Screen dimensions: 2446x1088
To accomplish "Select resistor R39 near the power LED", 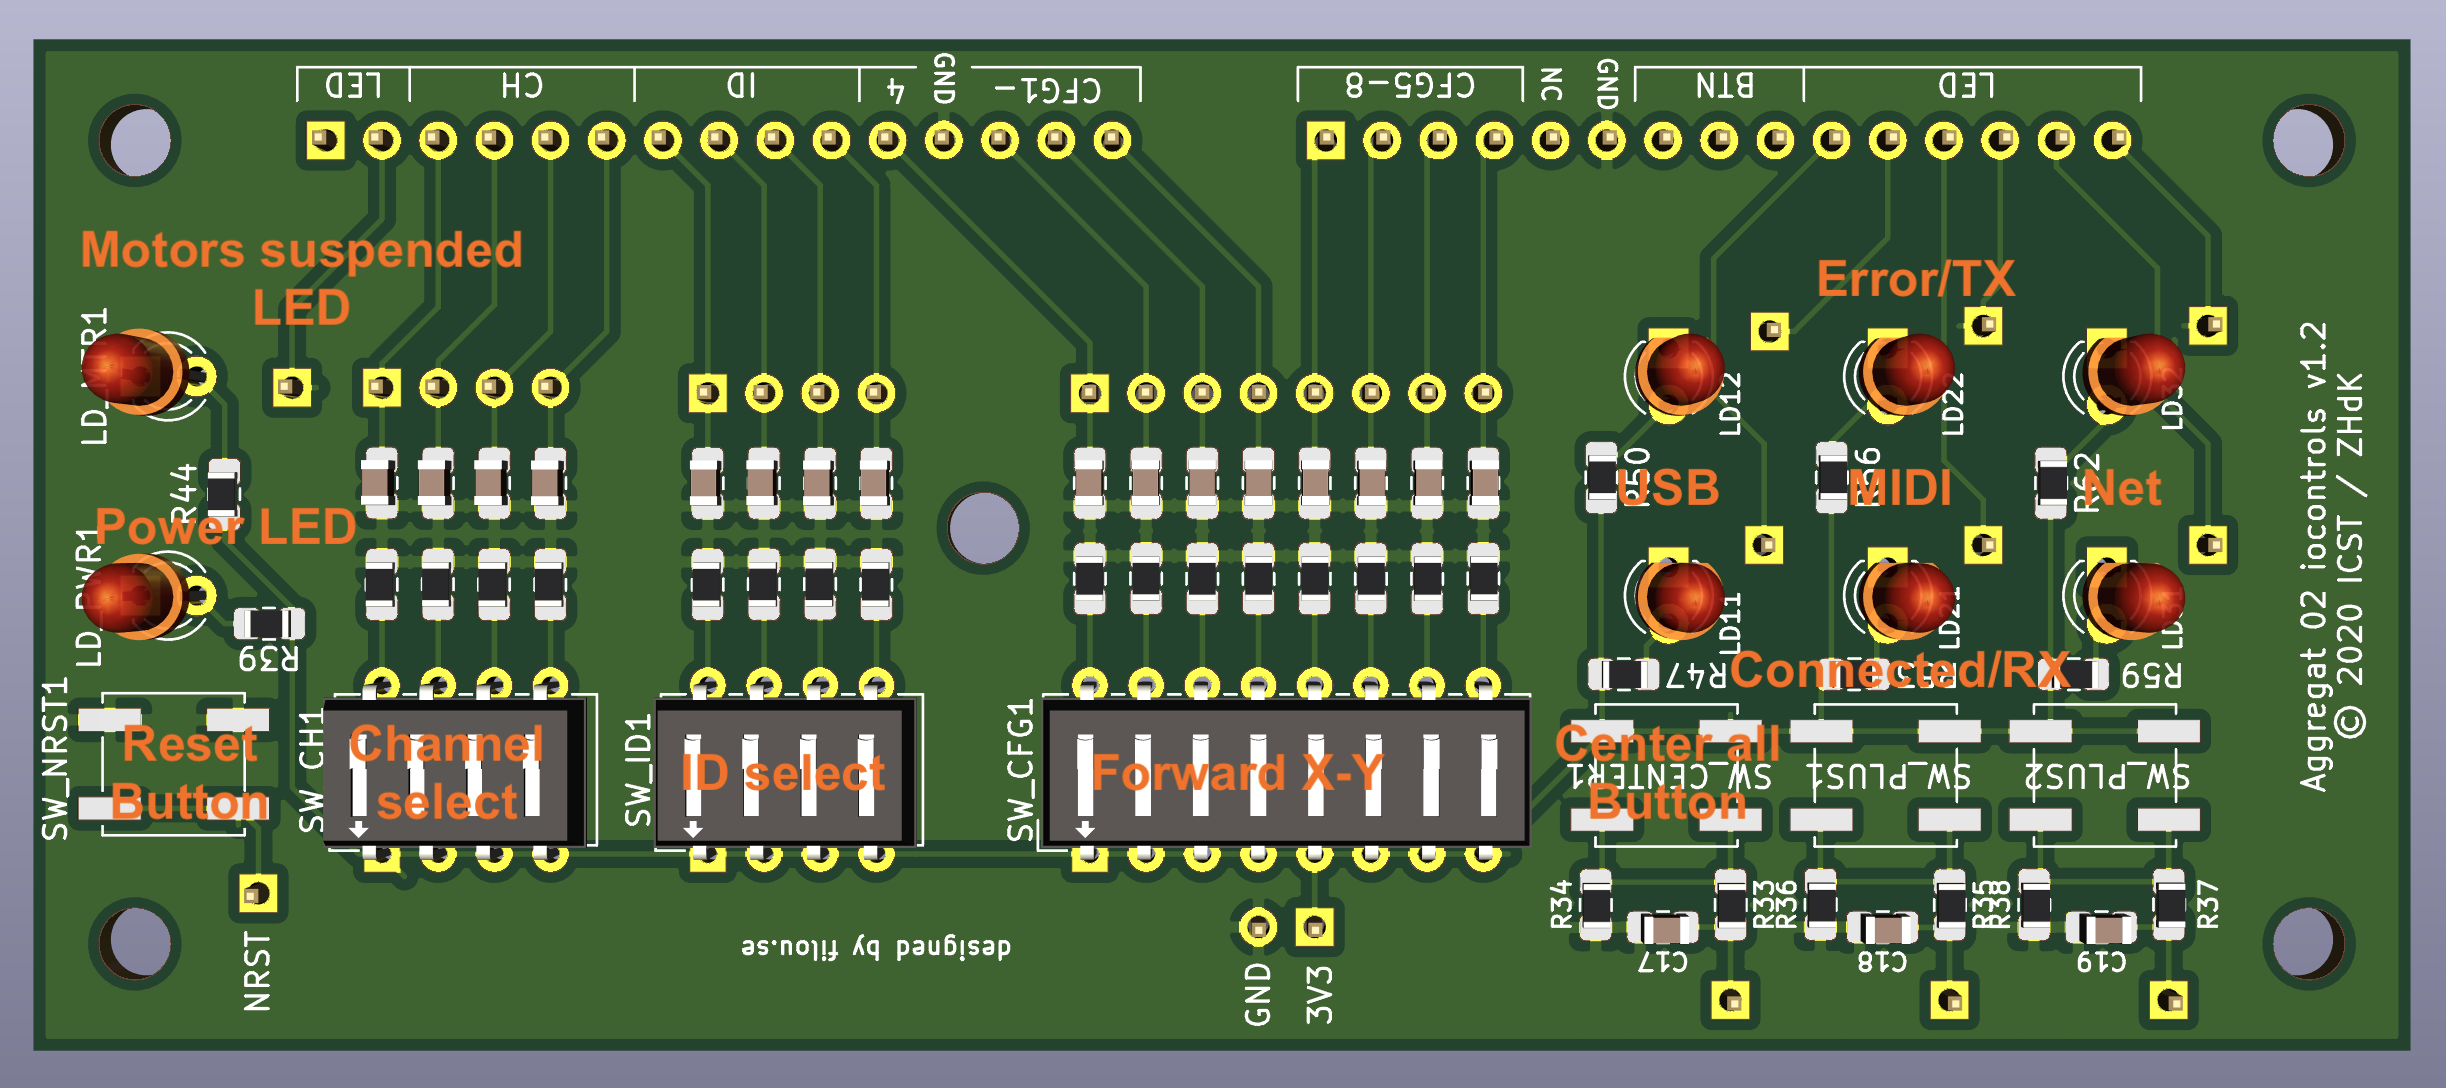I will pyautogui.click(x=269, y=623).
